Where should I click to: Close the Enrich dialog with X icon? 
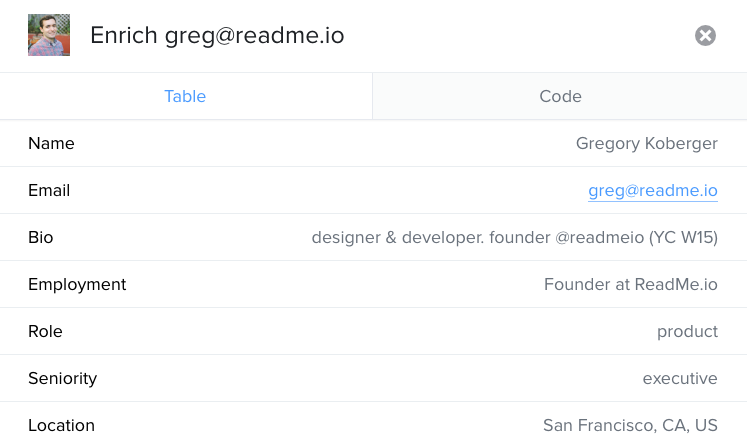705,35
